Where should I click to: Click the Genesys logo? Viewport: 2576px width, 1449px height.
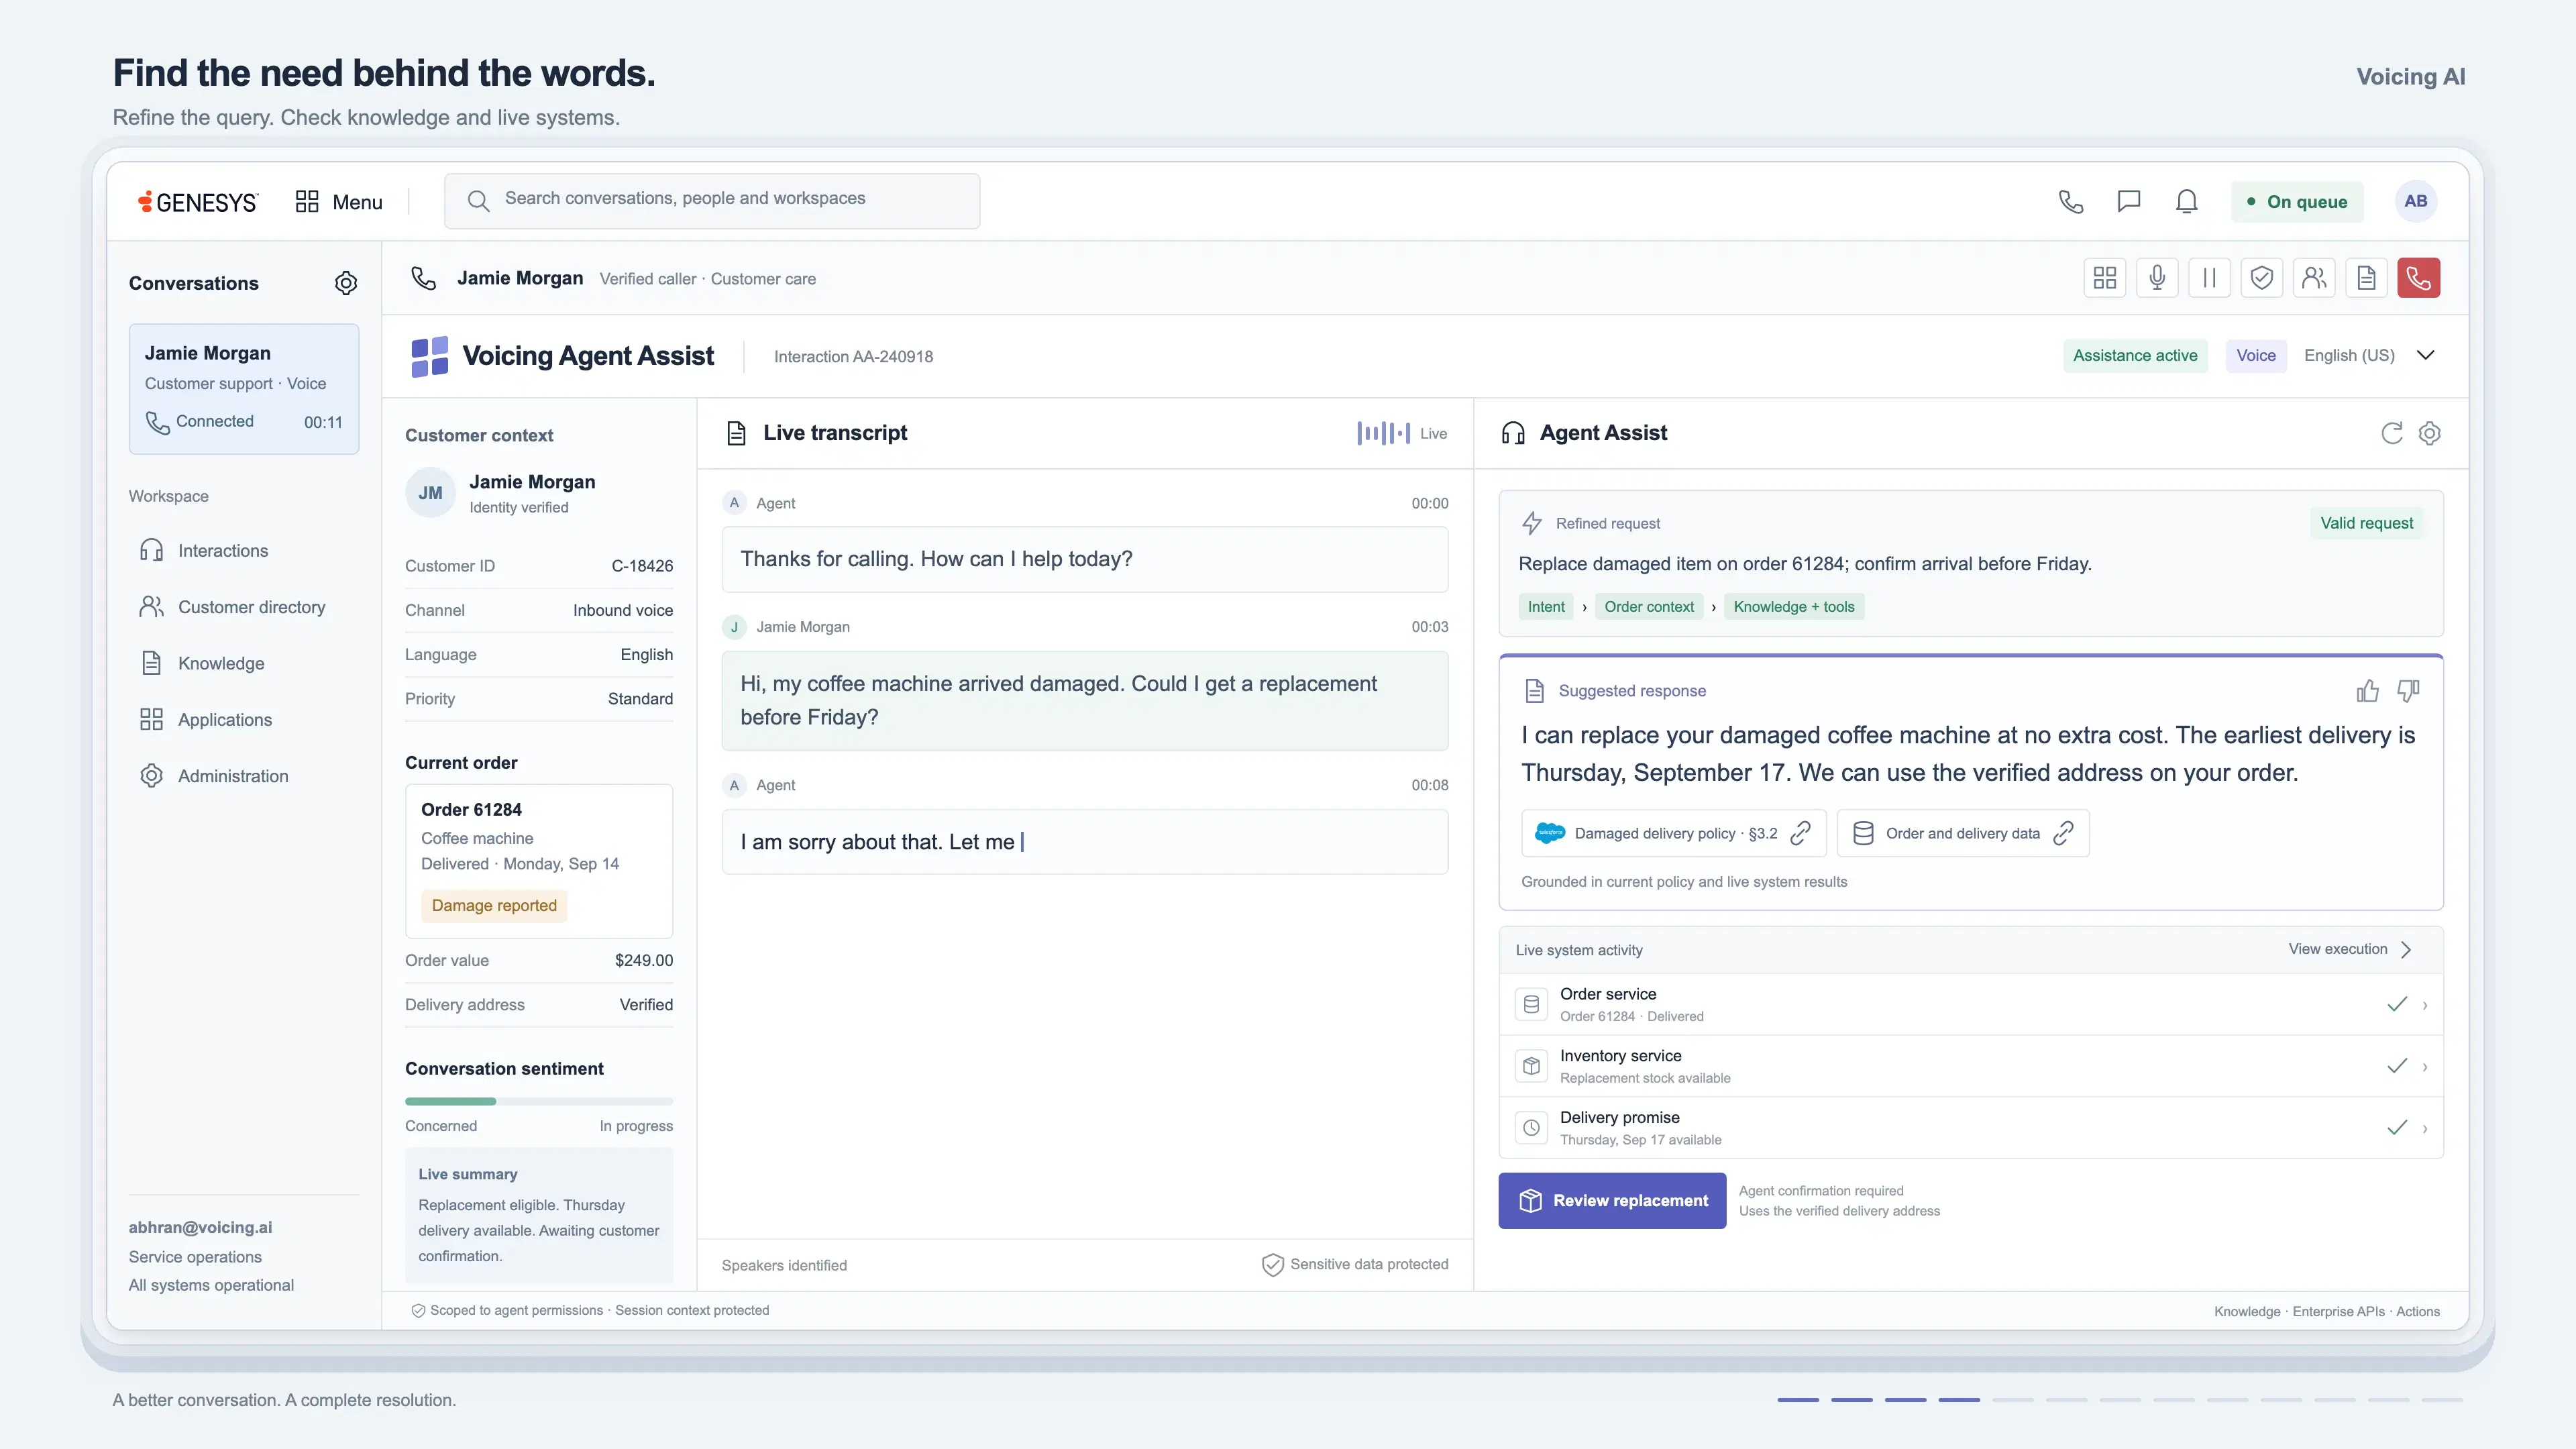[198, 202]
